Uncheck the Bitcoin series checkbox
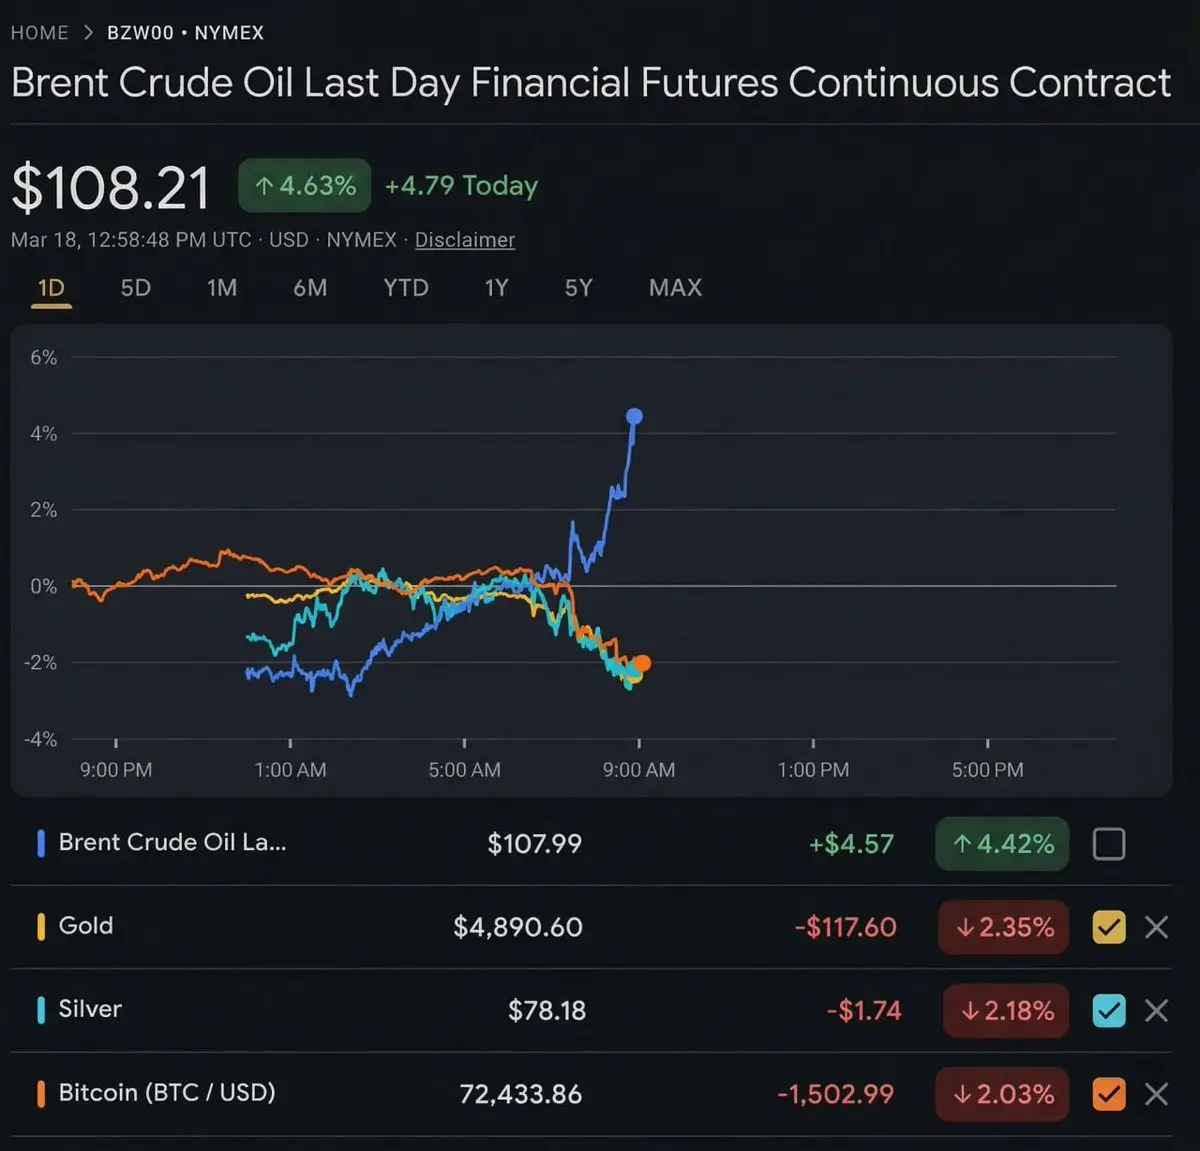1200x1151 pixels. coord(1108,1094)
